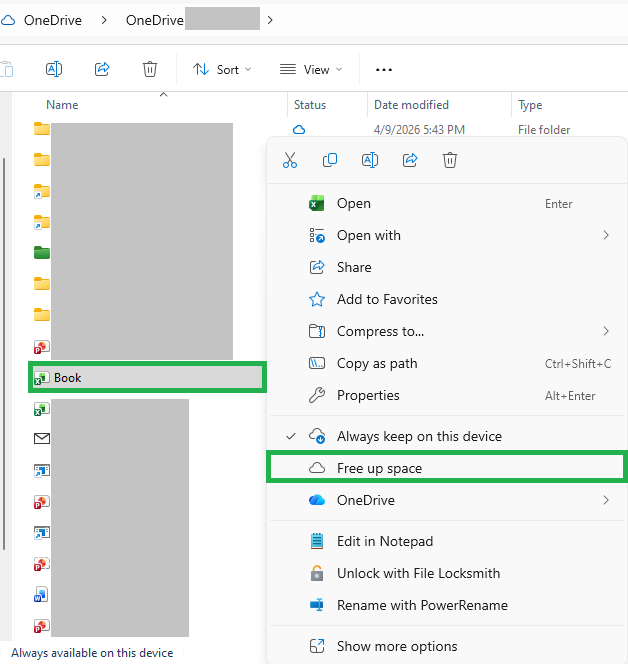Select the Book Excel file
The image size is (628, 664).
pos(147,377)
